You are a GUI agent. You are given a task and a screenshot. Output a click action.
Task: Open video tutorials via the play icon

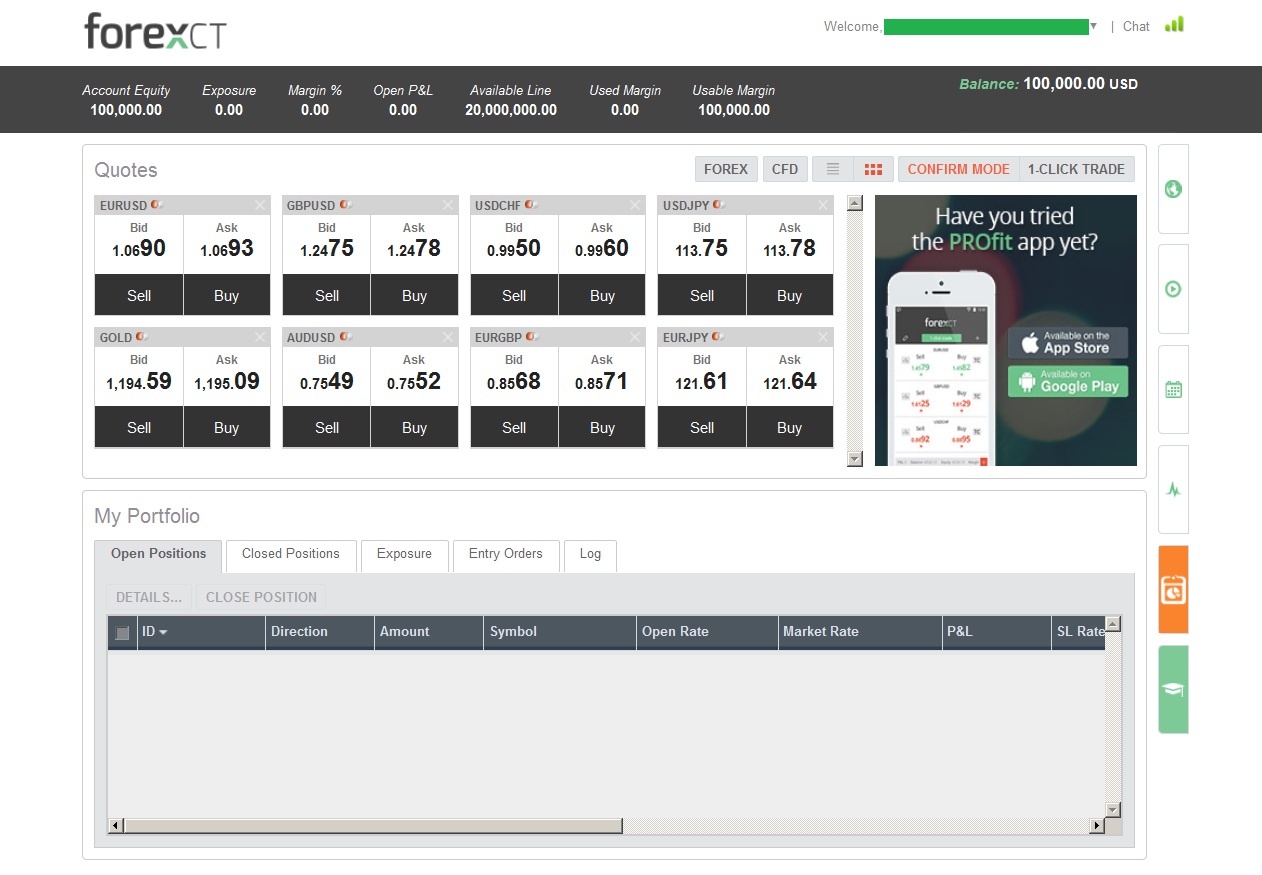click(1173, 288)
